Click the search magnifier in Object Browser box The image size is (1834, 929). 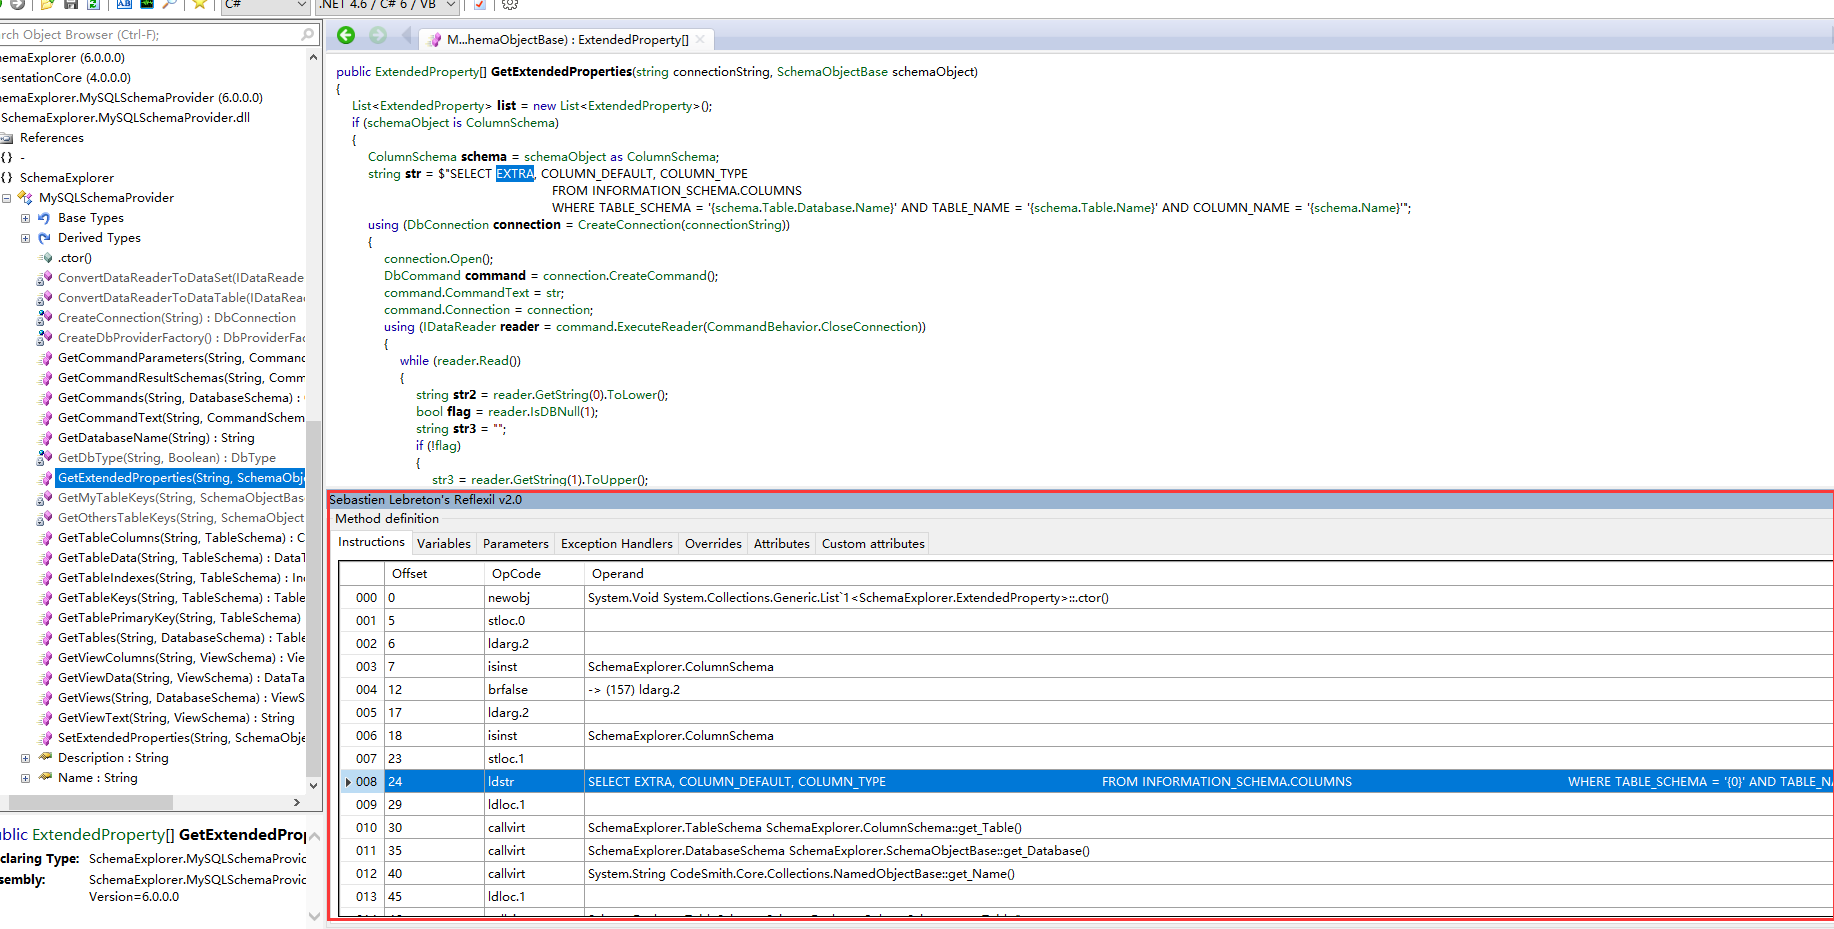308,35
